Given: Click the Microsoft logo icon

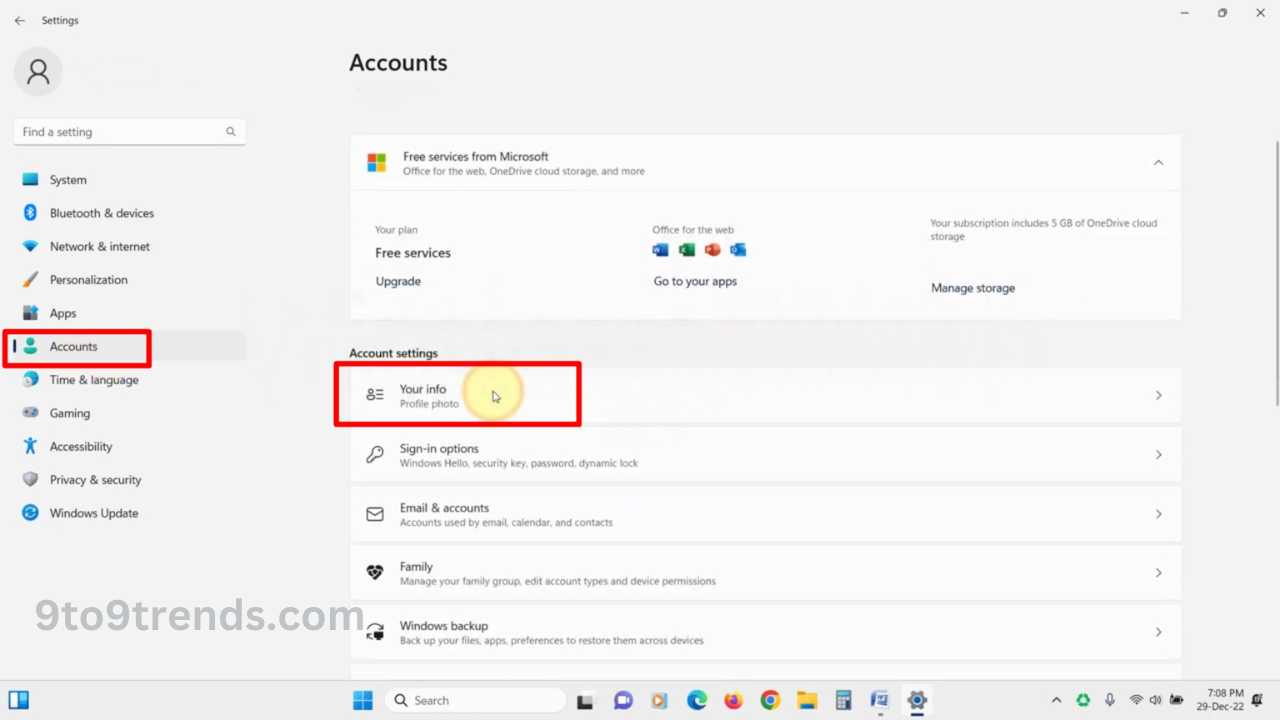Looking at the screenshot, I should click(377, 163).
